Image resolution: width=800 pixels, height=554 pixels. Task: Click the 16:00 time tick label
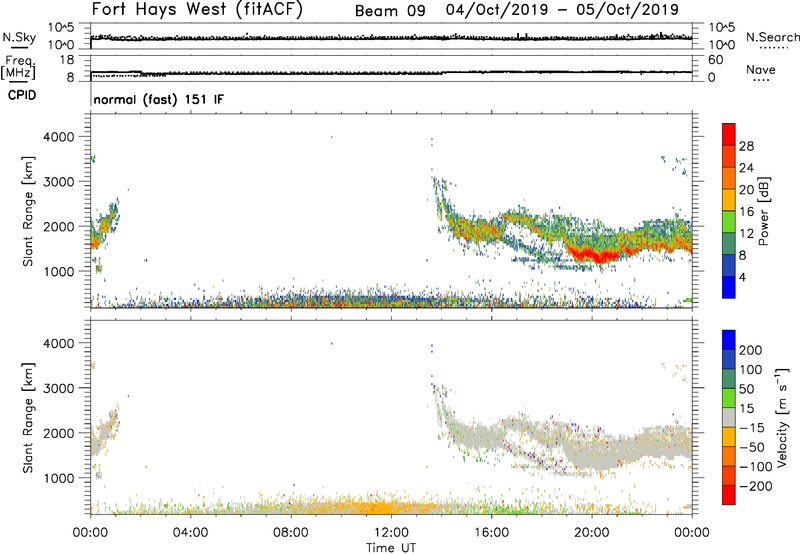pos(491,533)
